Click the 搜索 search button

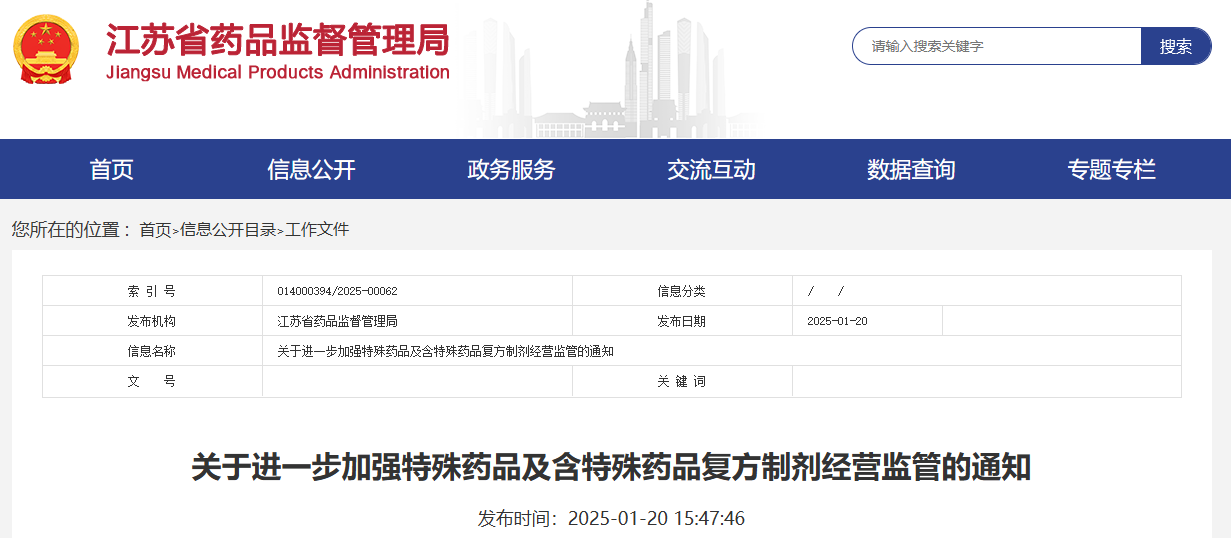coord(1176,46)
